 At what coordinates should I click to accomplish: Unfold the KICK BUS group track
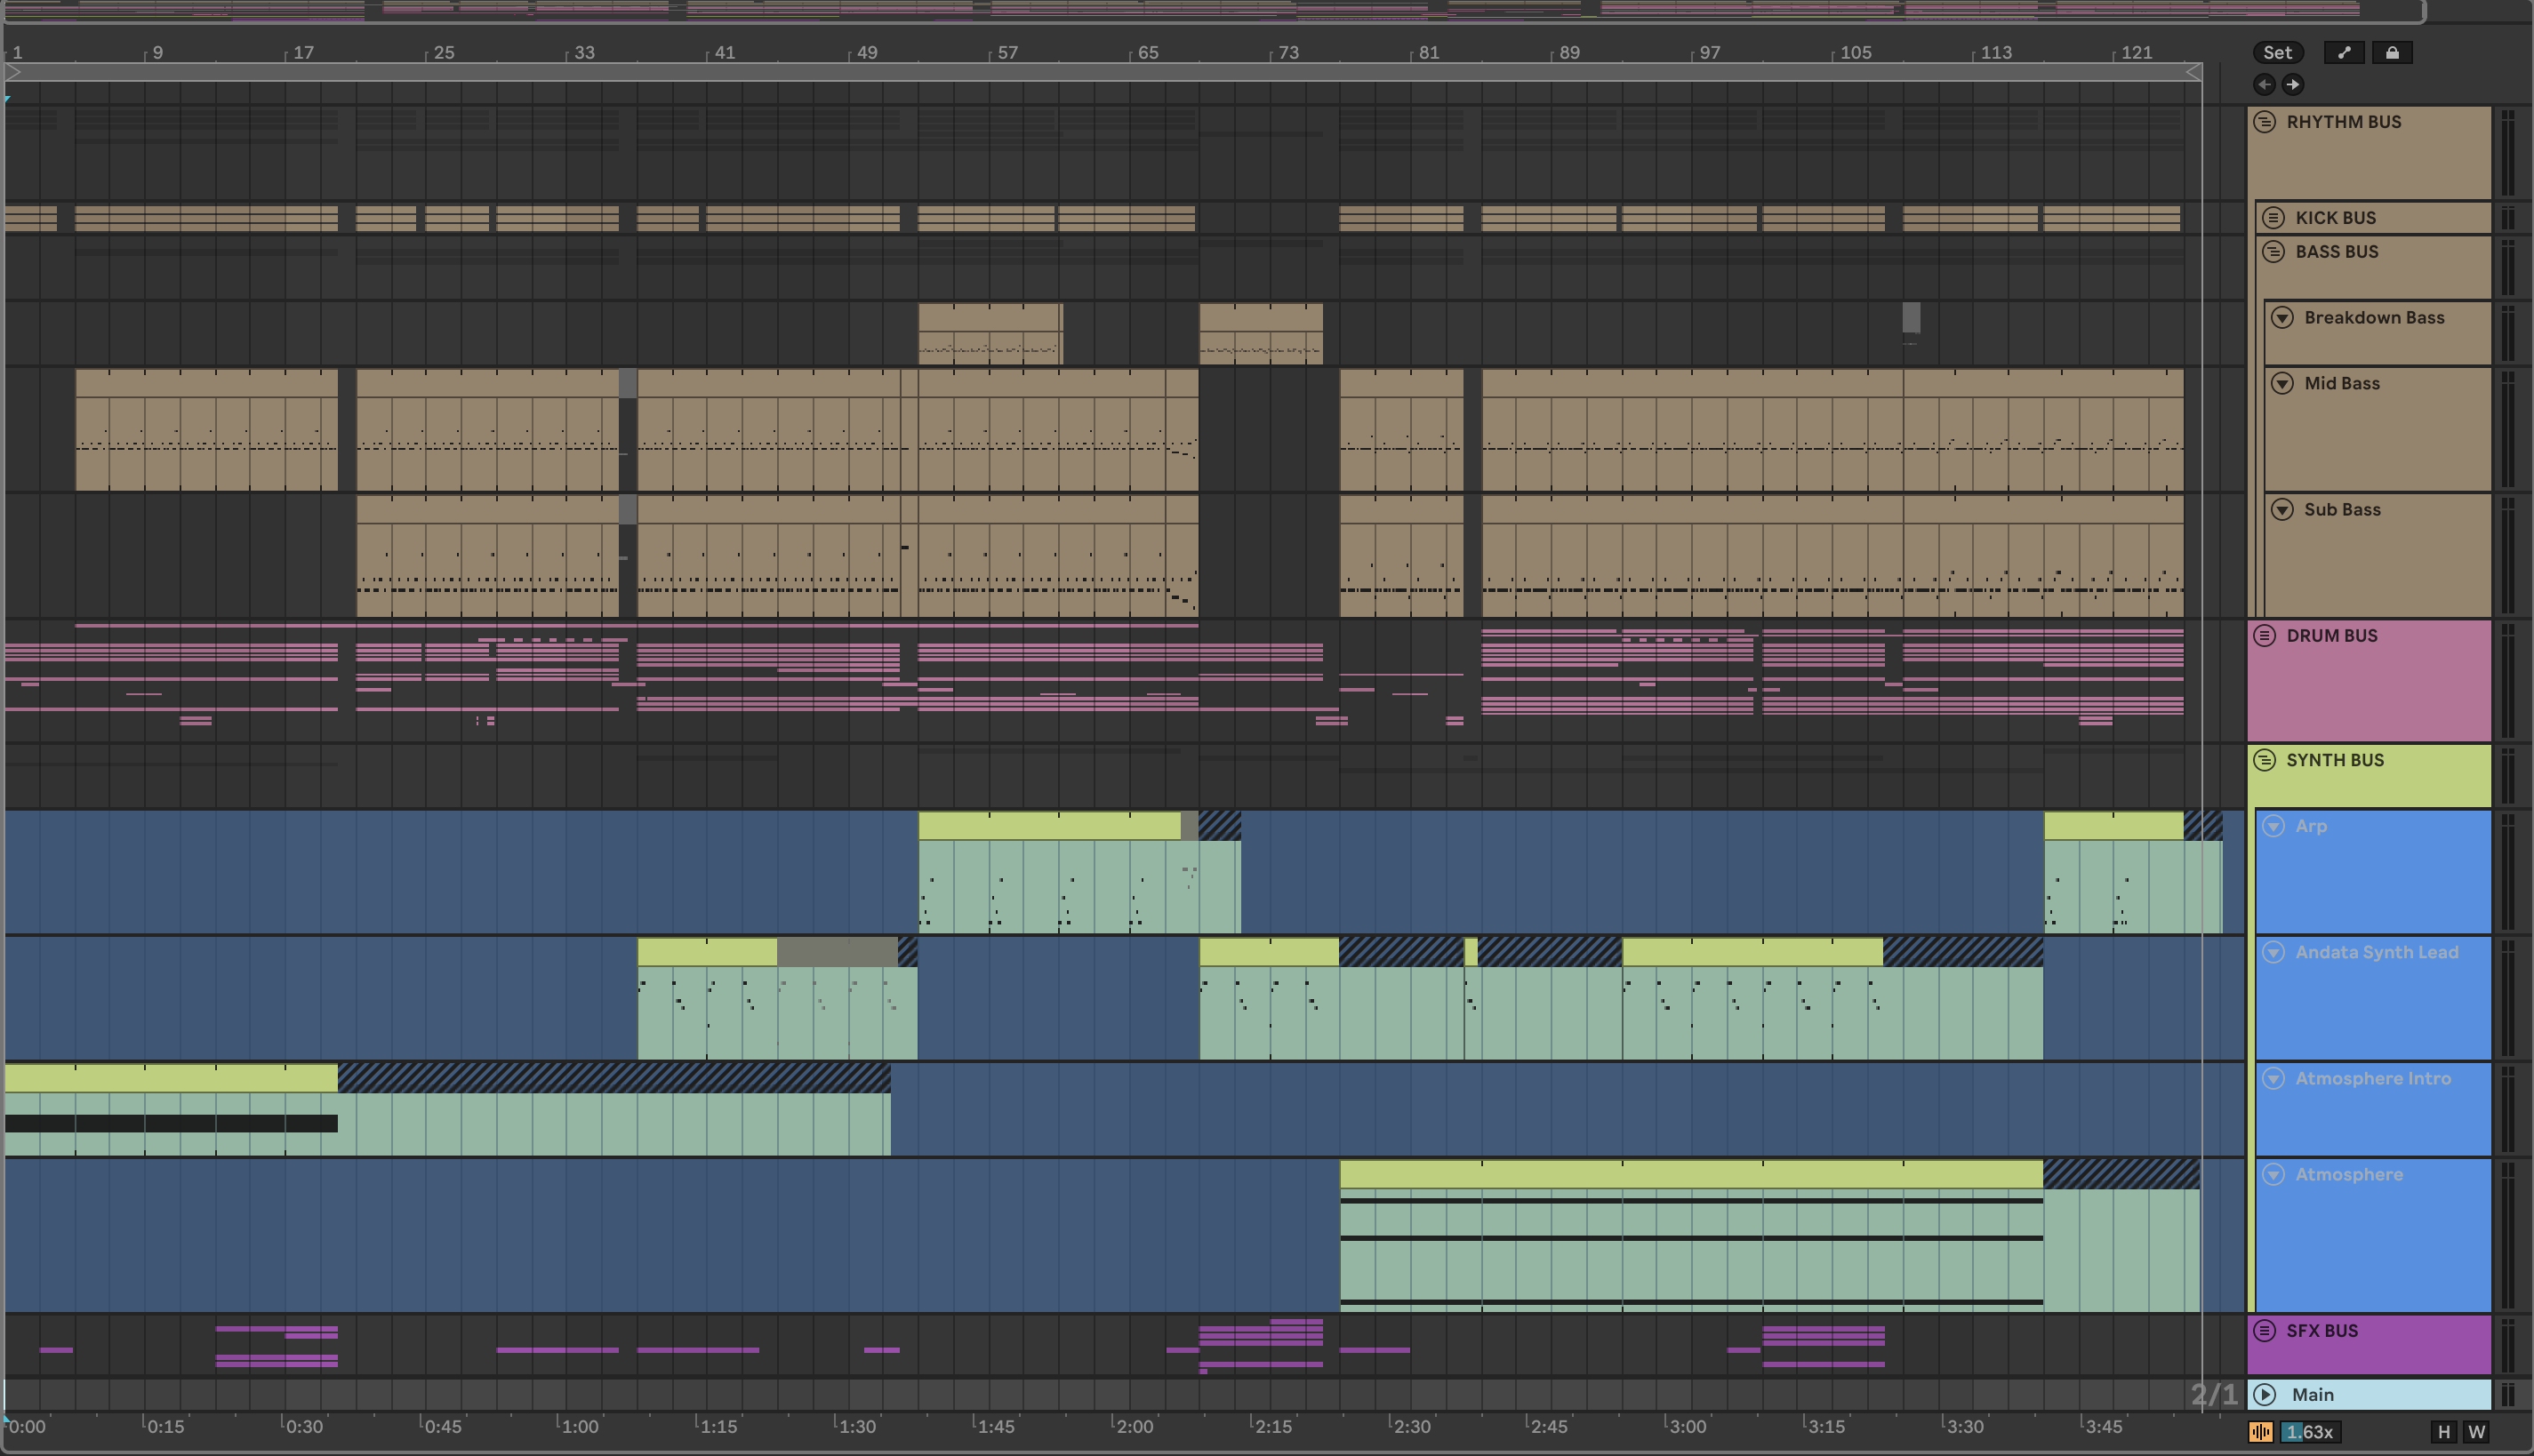pos(2273,218)
